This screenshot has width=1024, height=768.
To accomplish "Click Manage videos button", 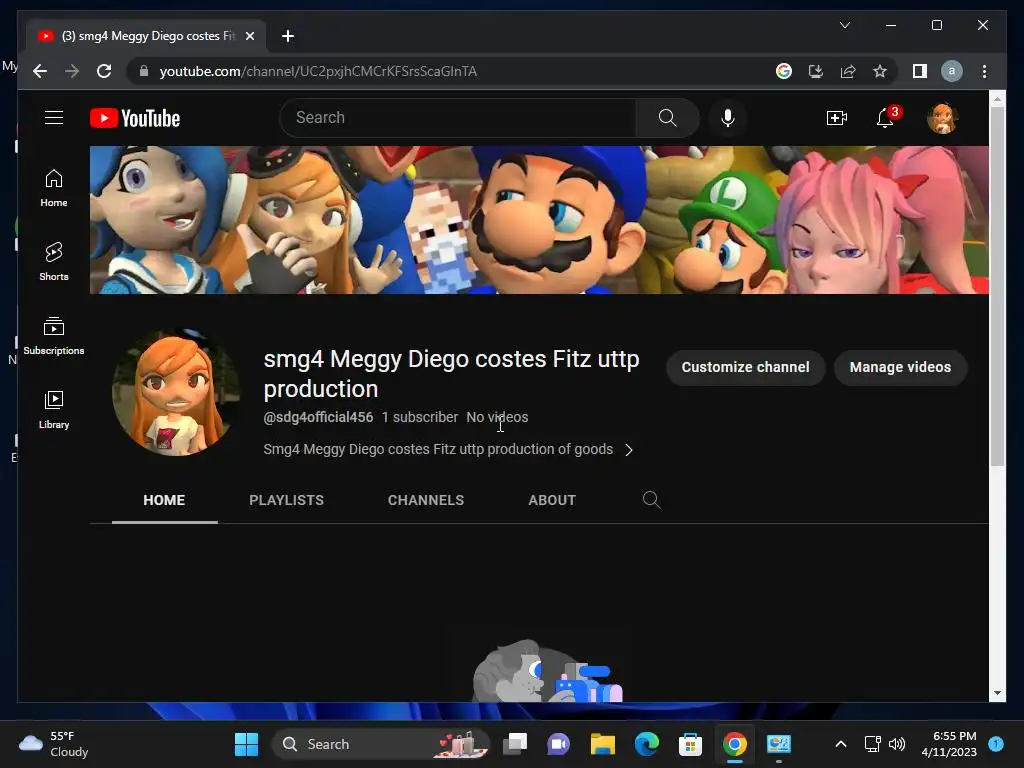I will (900, 367).
